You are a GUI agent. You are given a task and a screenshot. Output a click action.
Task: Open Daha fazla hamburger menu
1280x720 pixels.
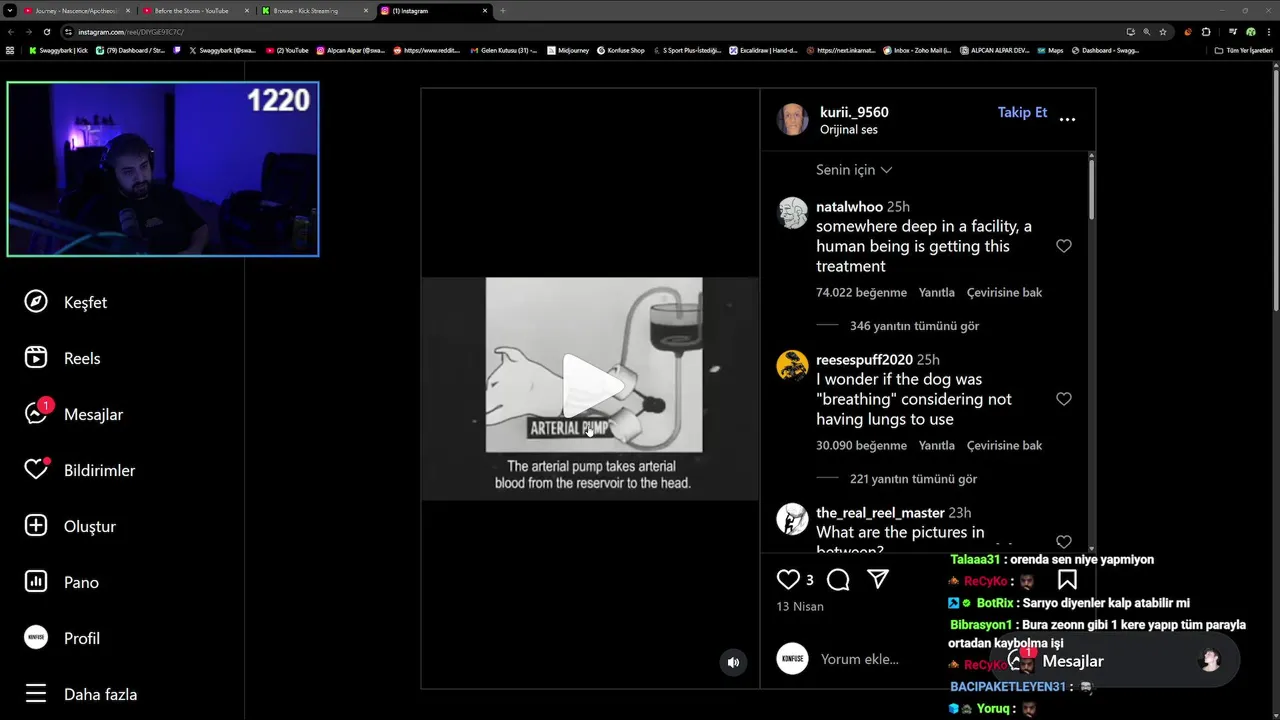36,694
